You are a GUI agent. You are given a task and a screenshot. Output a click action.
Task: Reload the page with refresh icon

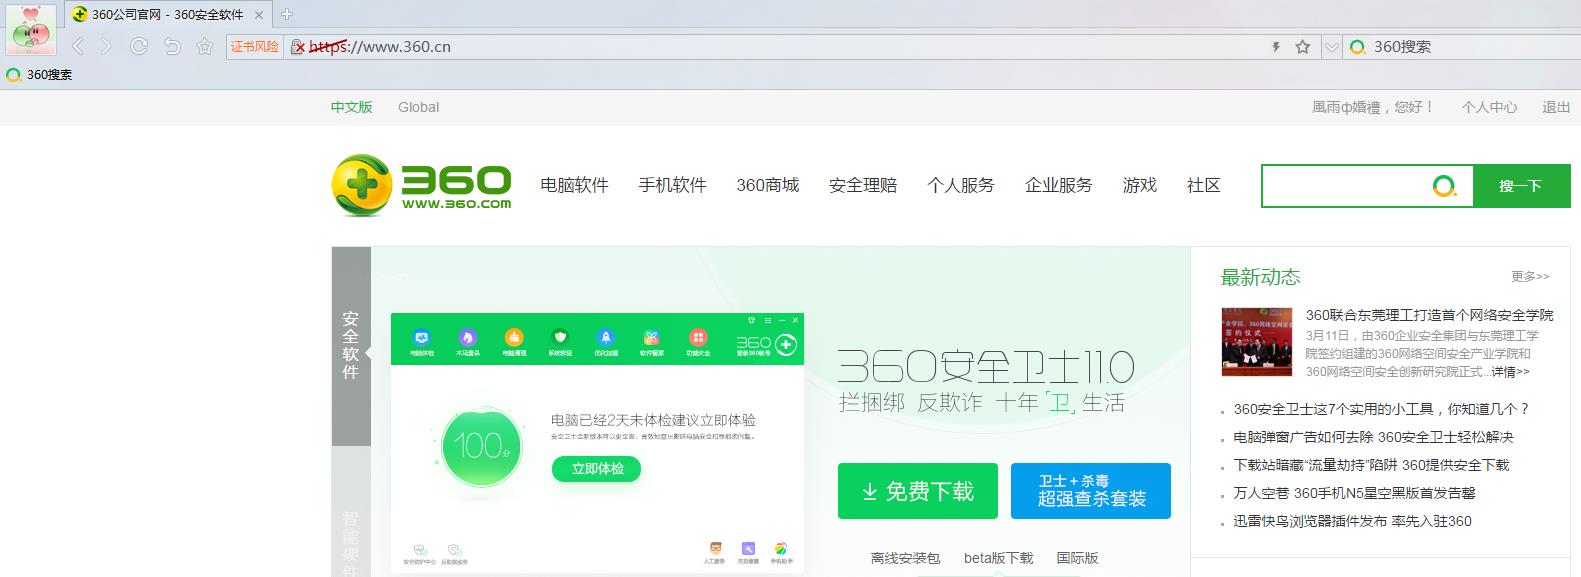coord(139,47)
